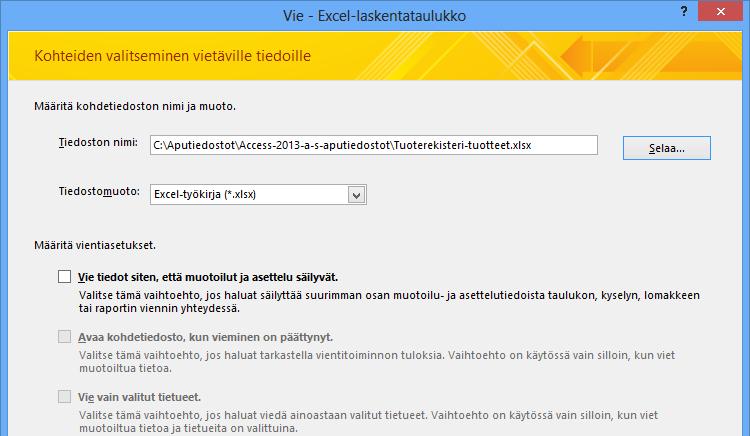
Task: Select the Excel-työkirja (*.xlsx) combo box
Action: 258,195
